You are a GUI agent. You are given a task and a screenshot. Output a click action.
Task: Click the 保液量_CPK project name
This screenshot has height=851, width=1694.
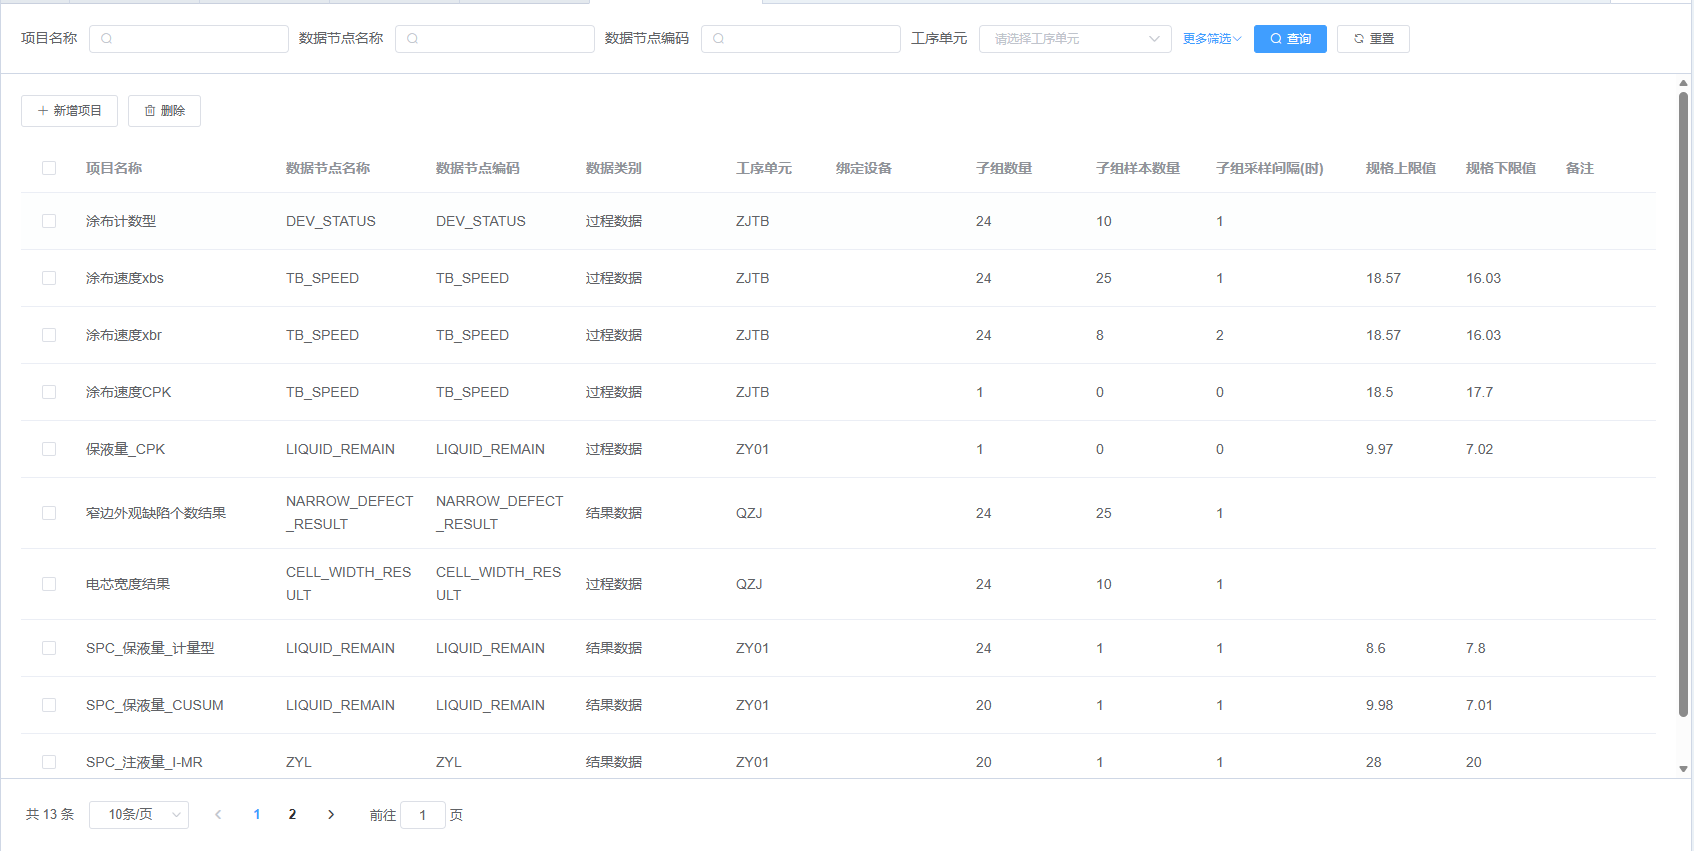click(x=126, y=449)
